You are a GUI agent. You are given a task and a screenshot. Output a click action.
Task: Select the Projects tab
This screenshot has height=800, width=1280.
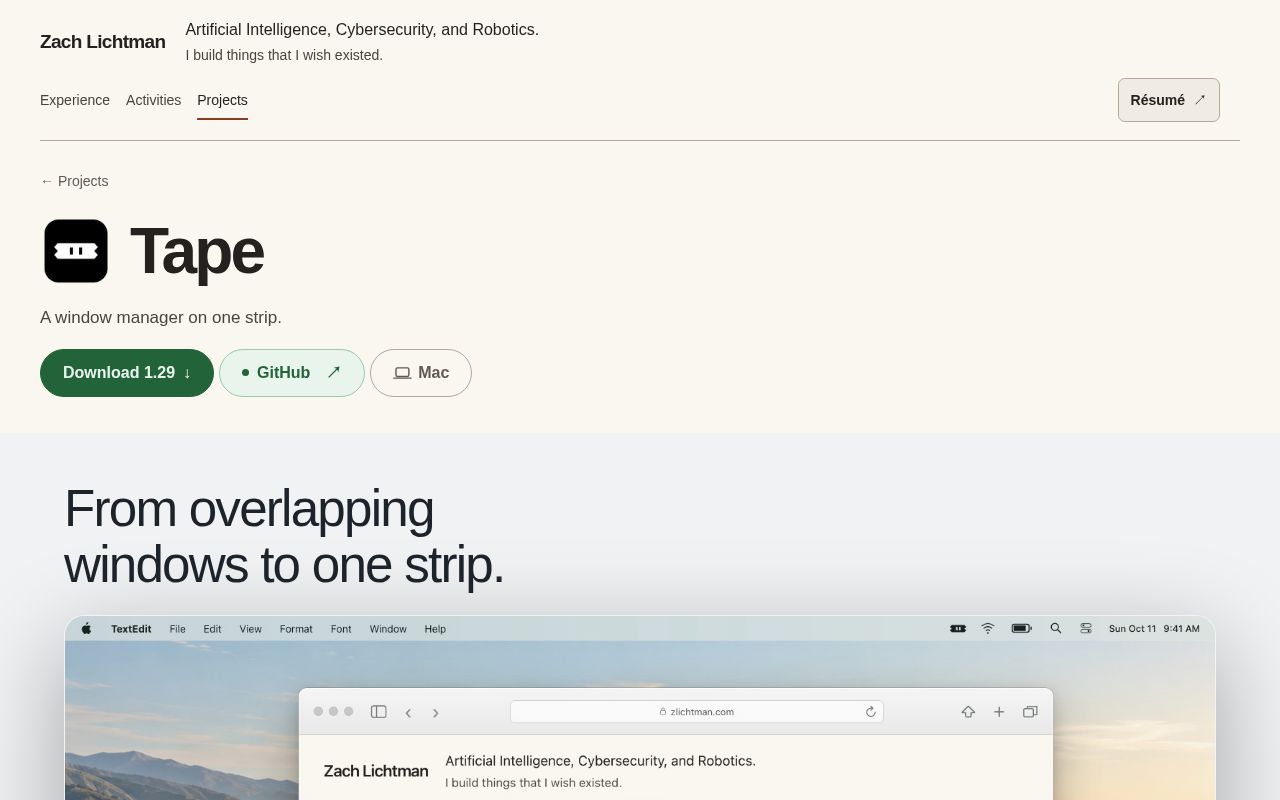[x=222, y=100]
